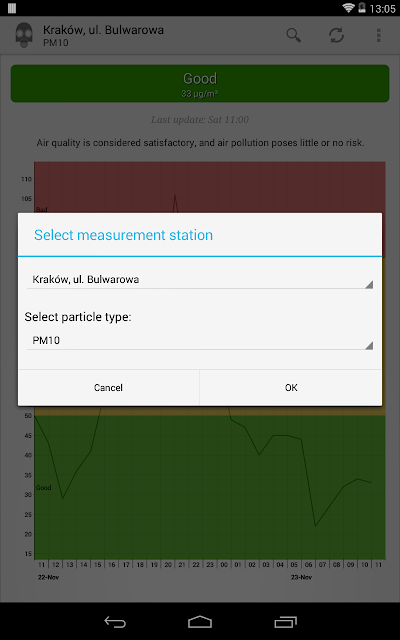Image resolution: width=400 pixels, height=640 pixels.
Task: Open recent apps with the overview icon
Action: coord(285,622)
